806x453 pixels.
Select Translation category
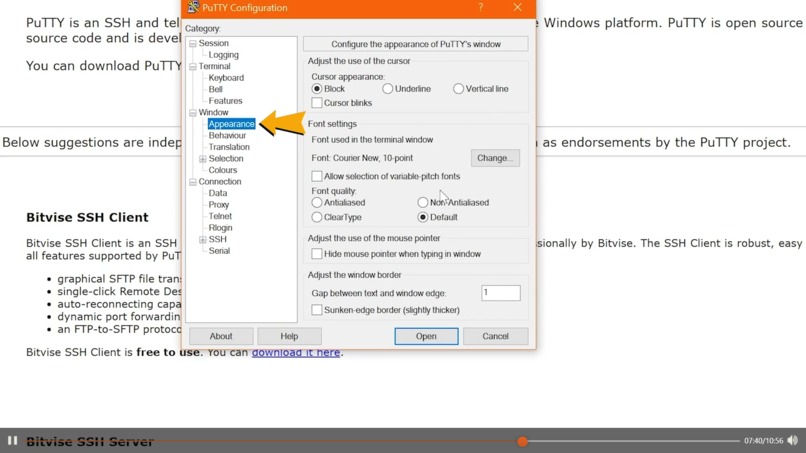coord(229,147)
